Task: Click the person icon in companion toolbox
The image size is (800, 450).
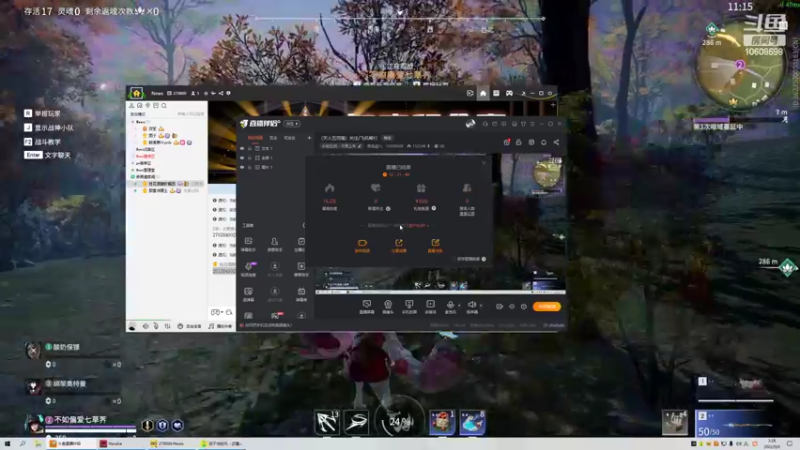Action: (274, 241)
